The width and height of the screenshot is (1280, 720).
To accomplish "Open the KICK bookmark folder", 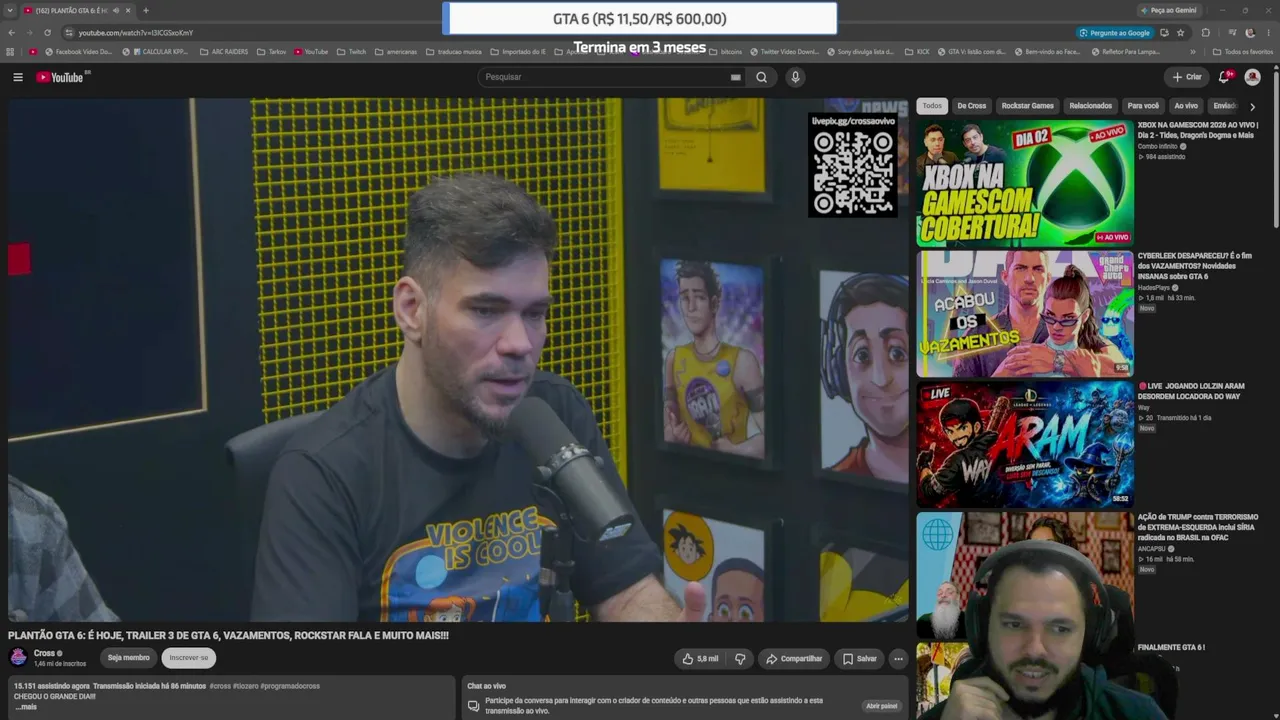I will [917, 52].
